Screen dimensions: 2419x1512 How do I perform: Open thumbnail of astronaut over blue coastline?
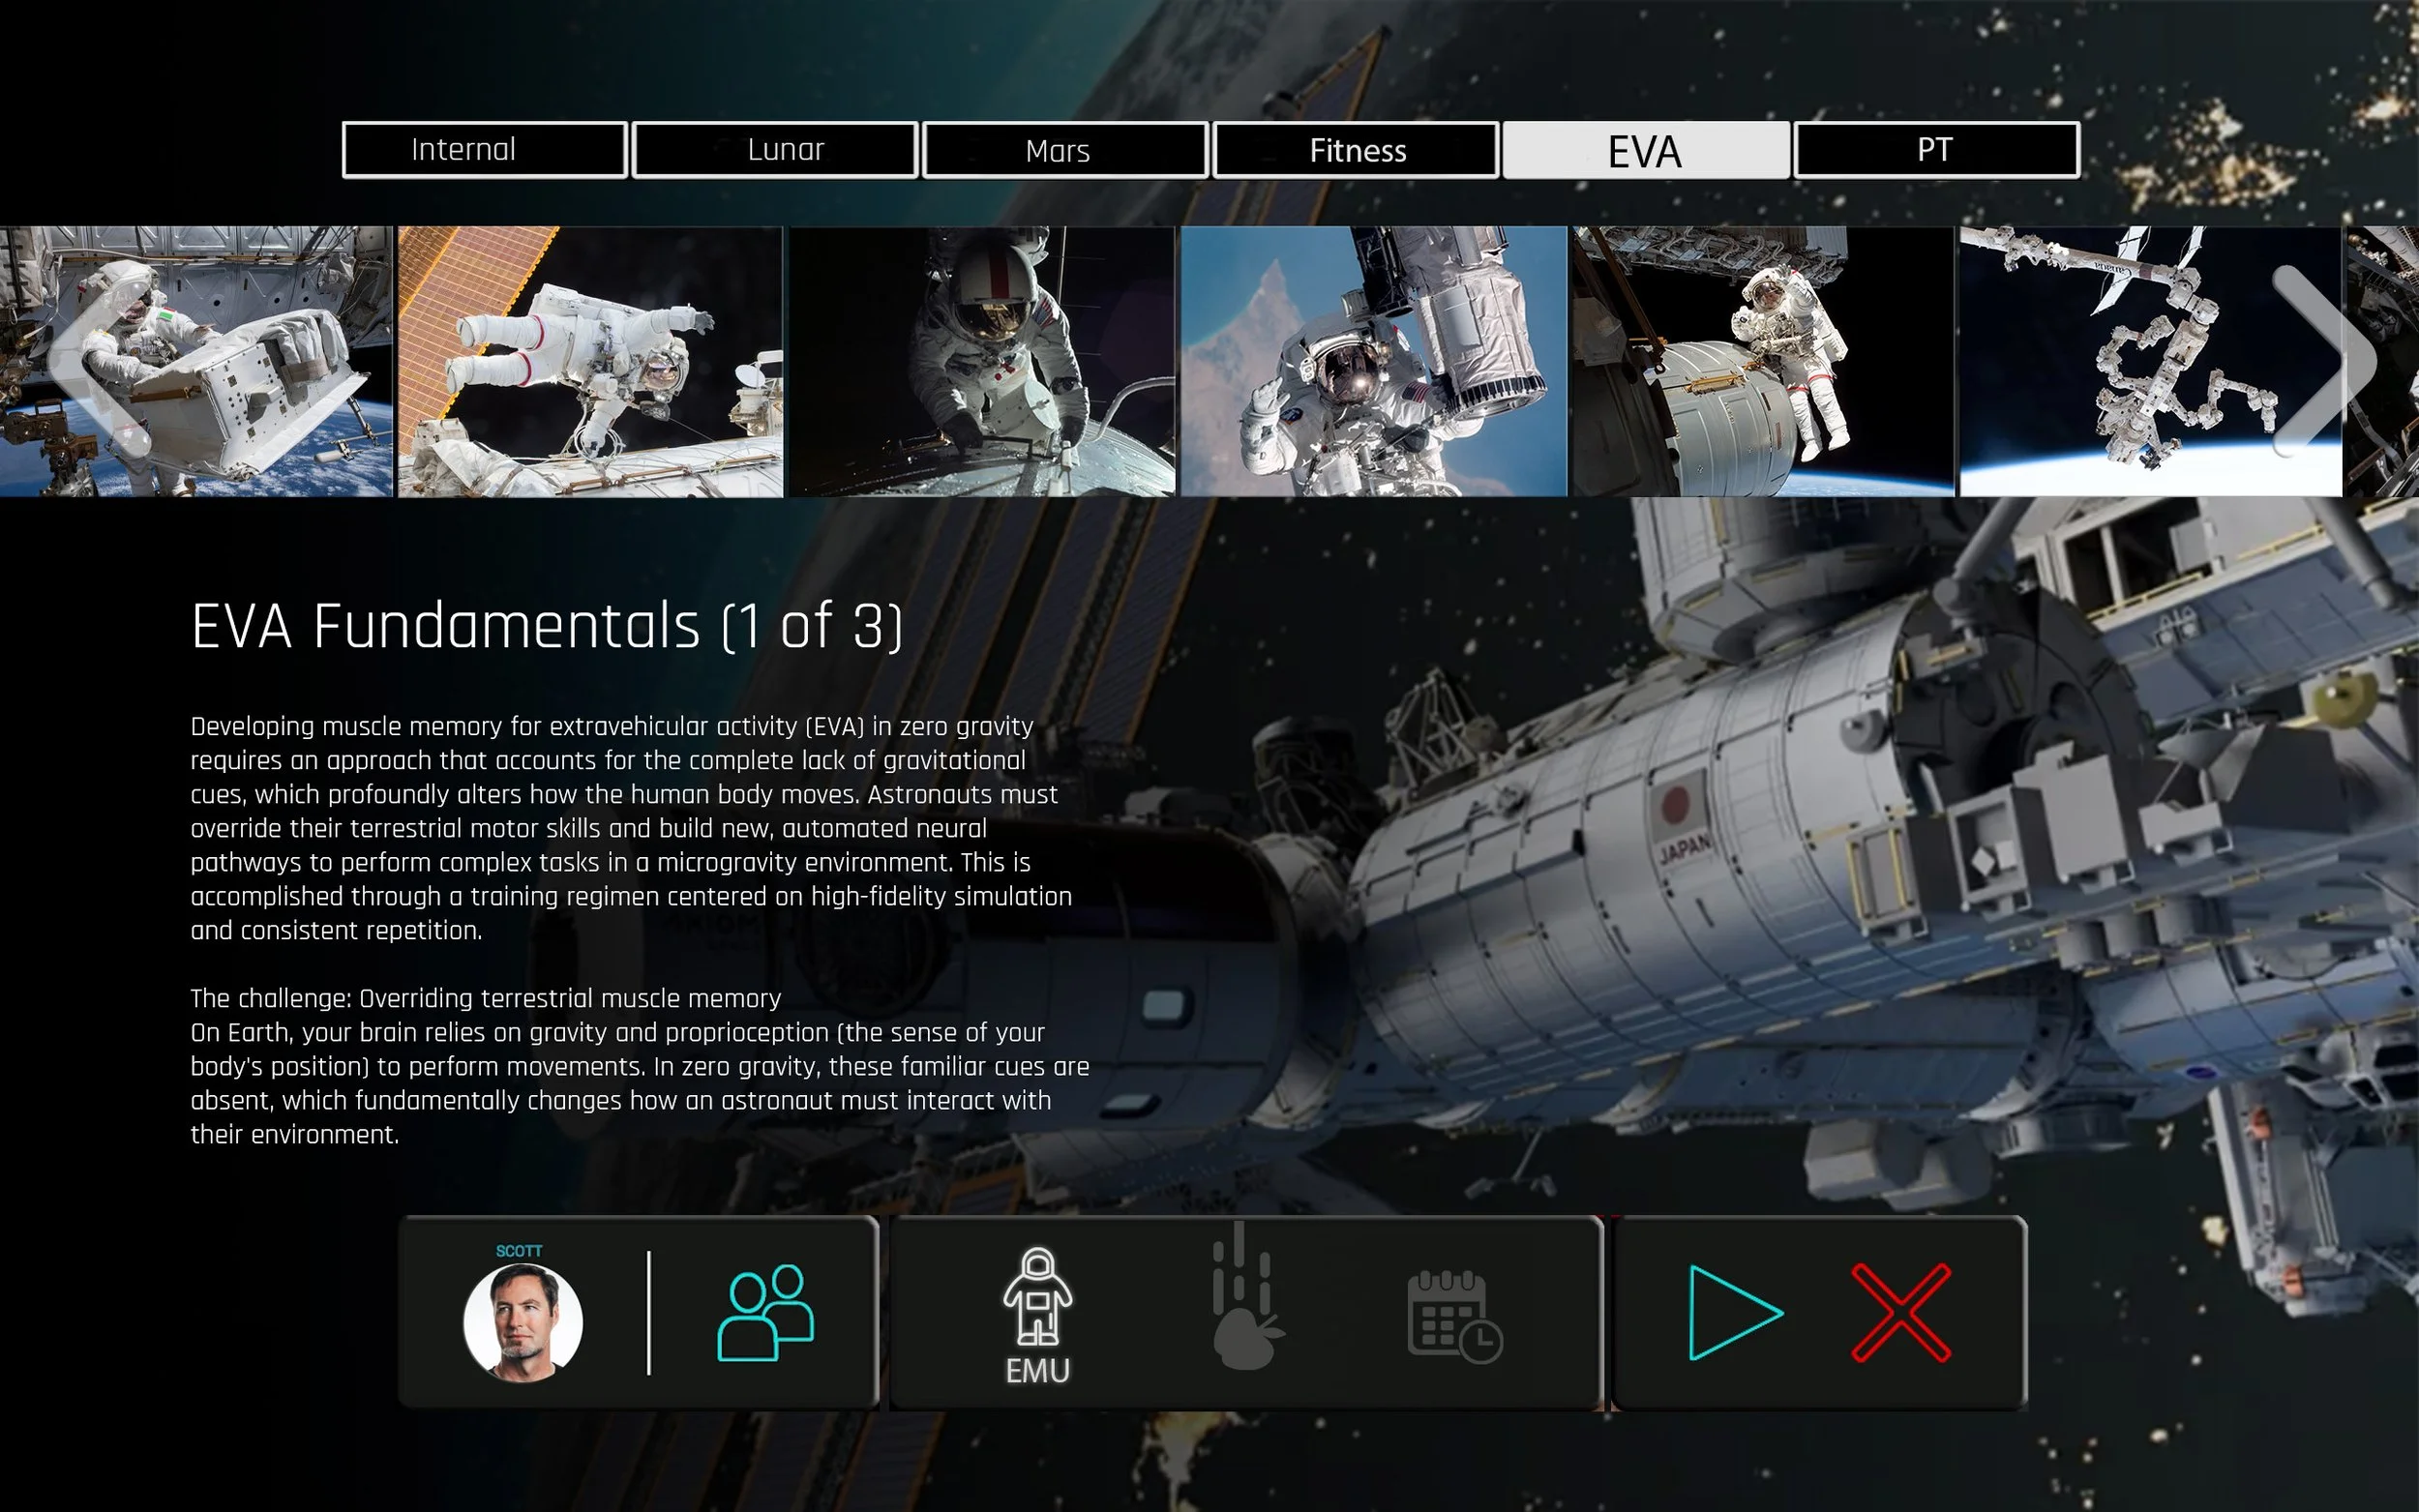point(1373,361)
